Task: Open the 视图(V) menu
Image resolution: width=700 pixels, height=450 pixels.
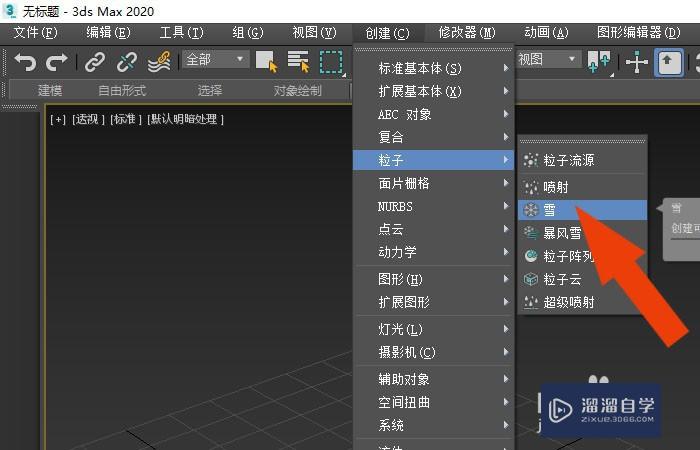Action: (314, 33)
